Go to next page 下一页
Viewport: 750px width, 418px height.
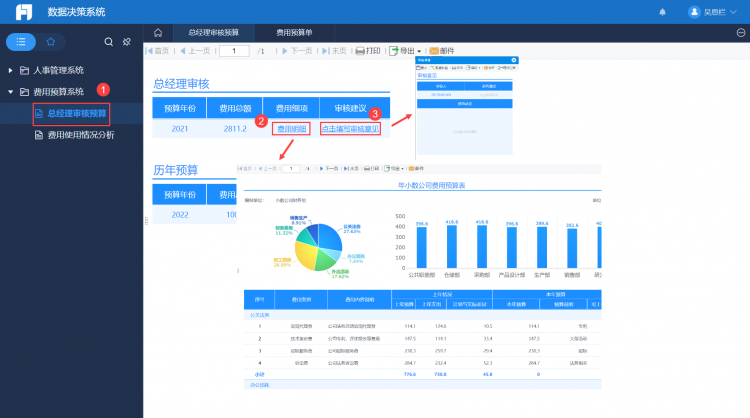[x=297, y=51]
